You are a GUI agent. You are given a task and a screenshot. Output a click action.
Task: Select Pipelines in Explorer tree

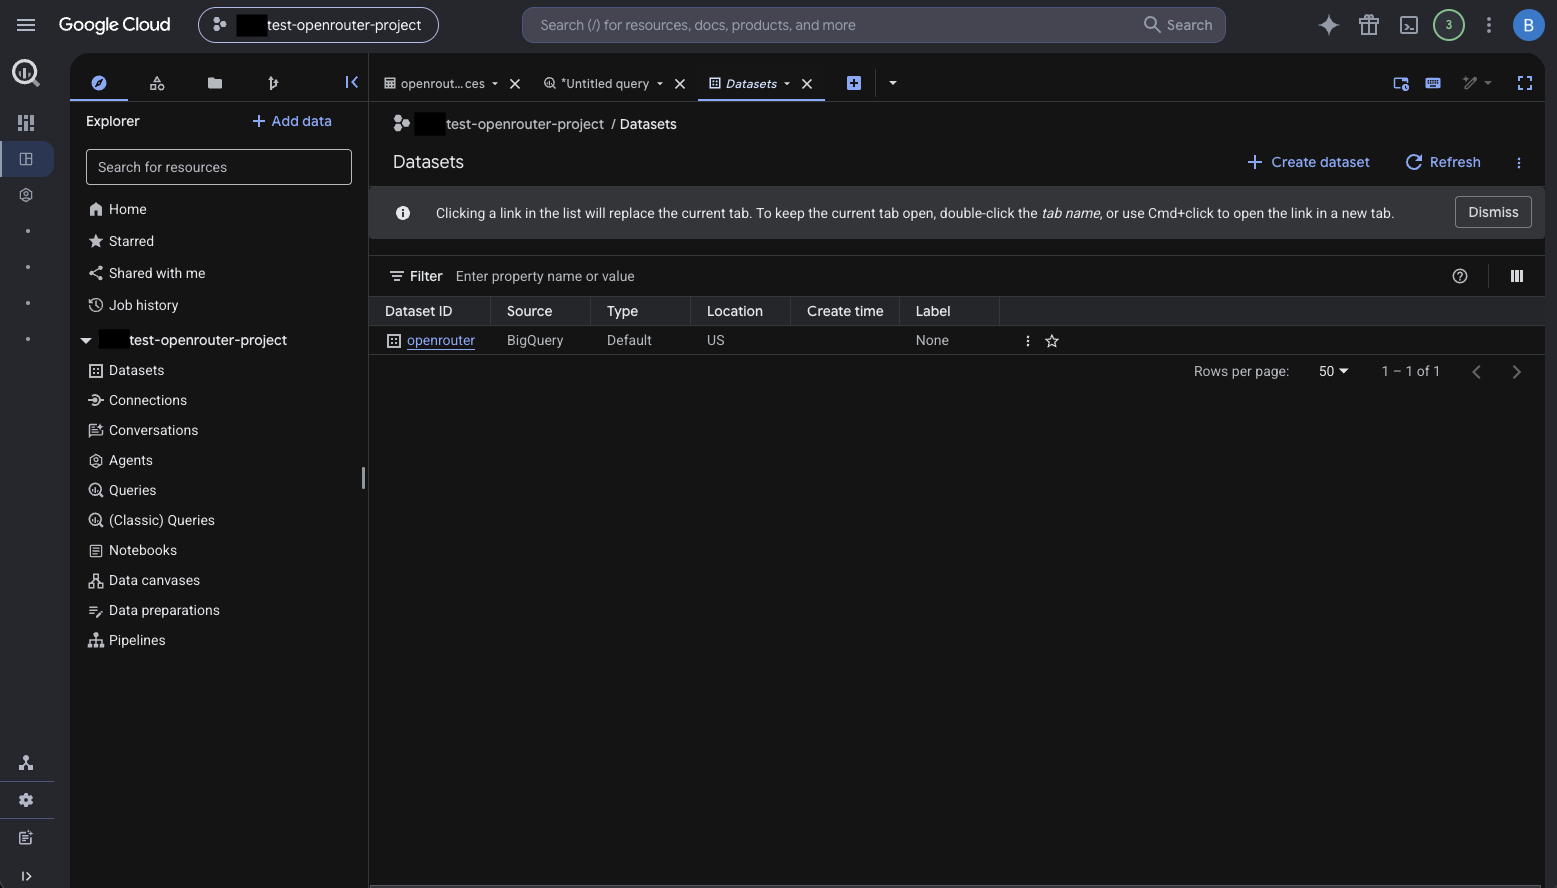137,640
